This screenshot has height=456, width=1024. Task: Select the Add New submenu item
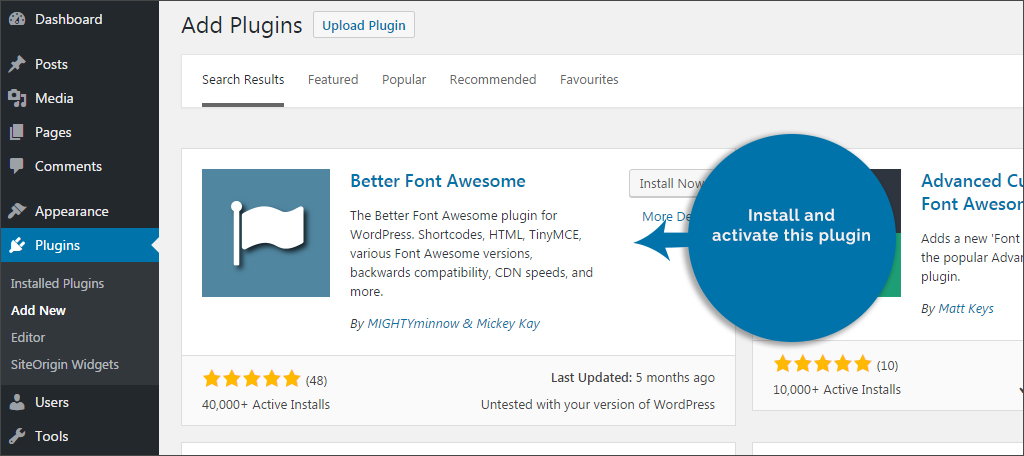(x=39, y=310)
